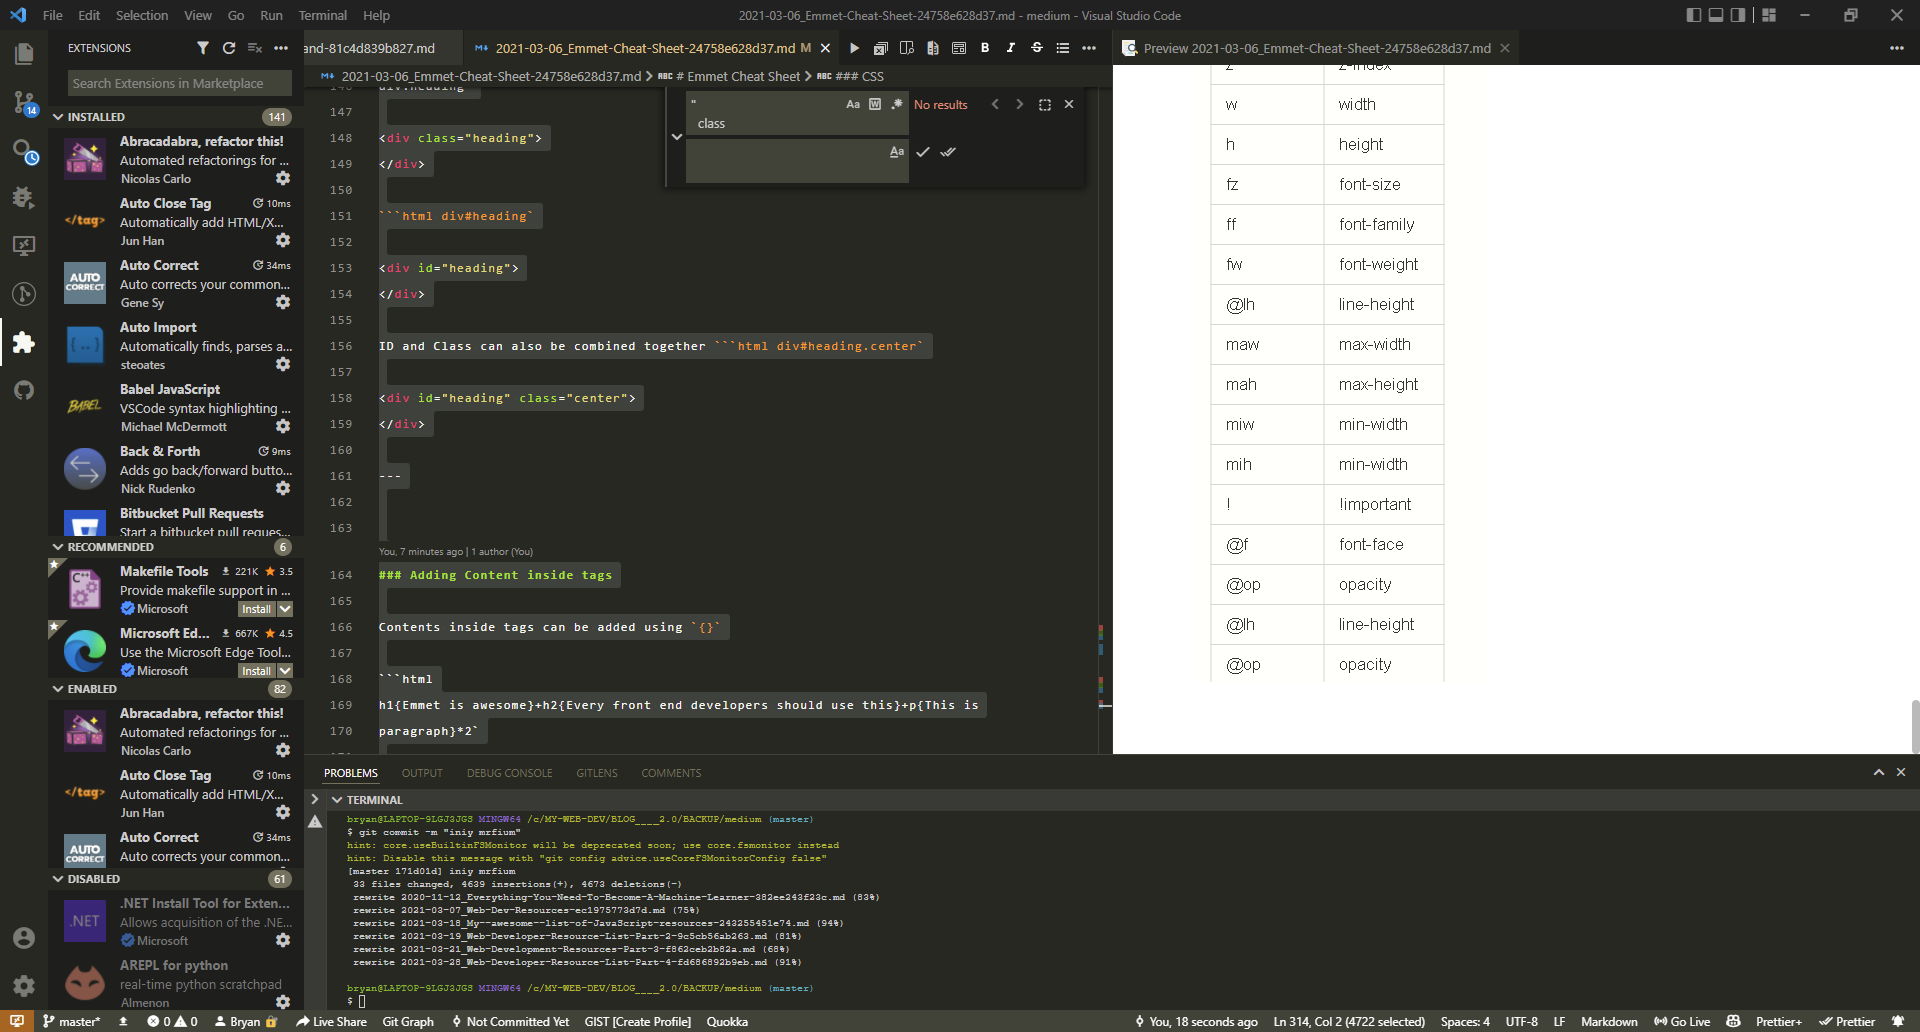Filter extensions using the funnel icon
Viewport: 1920px width, 1032px height.
[x=203, y=48]
